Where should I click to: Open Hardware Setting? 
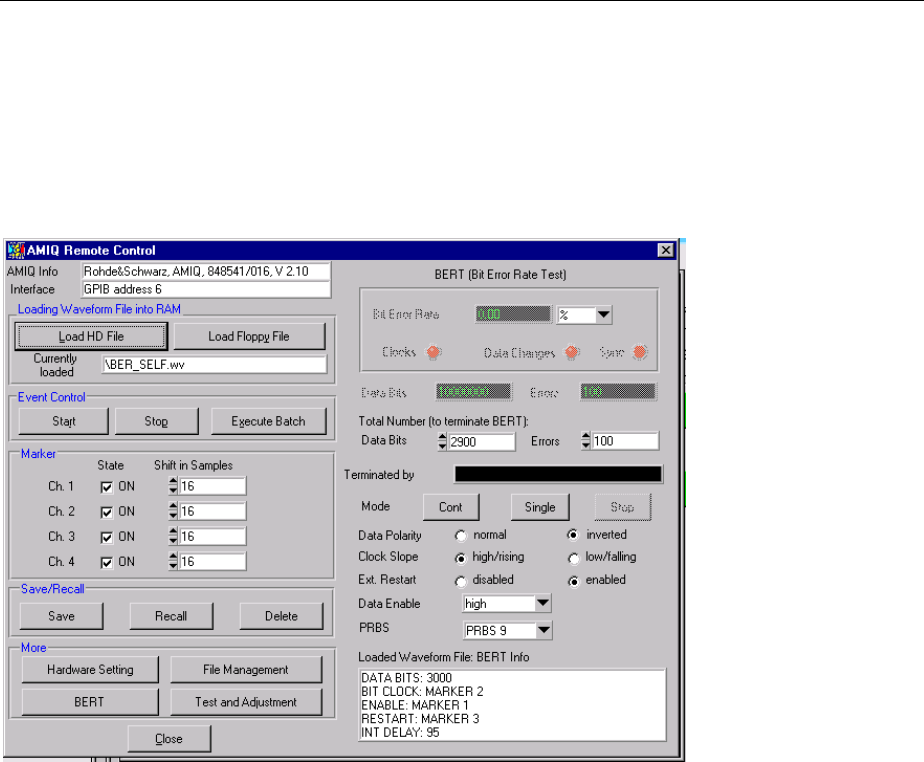click(x=90, y=669)
